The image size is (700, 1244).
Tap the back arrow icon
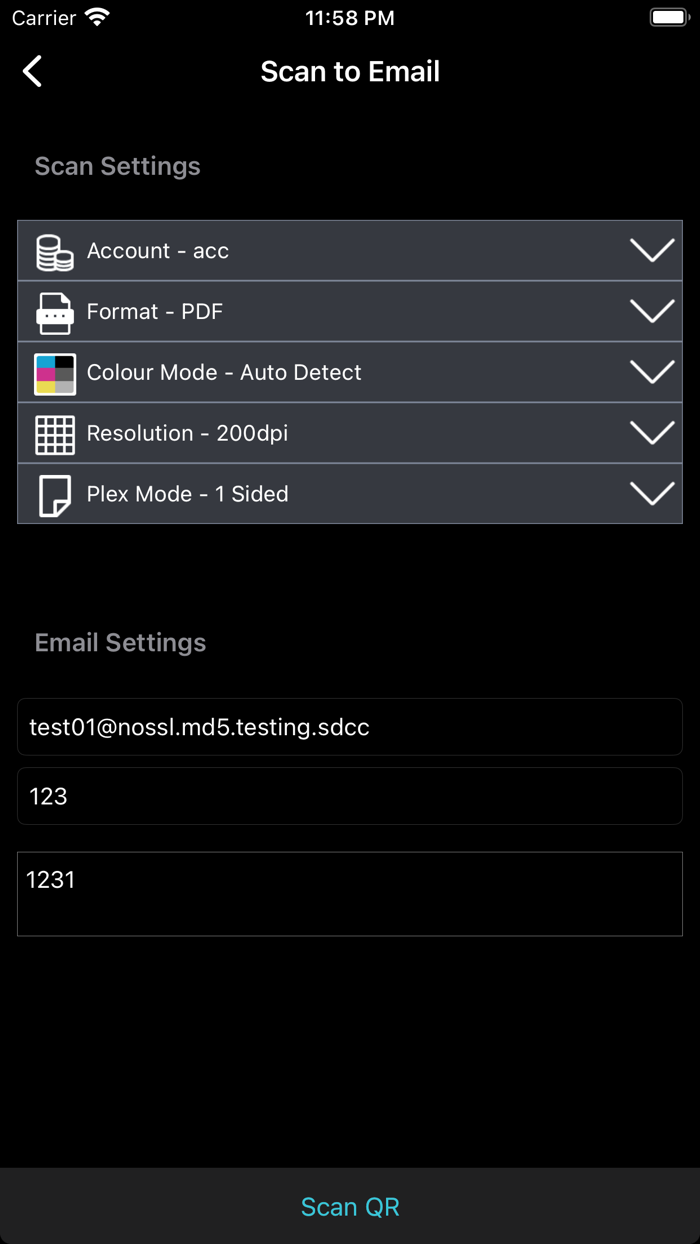pos(32,71)
